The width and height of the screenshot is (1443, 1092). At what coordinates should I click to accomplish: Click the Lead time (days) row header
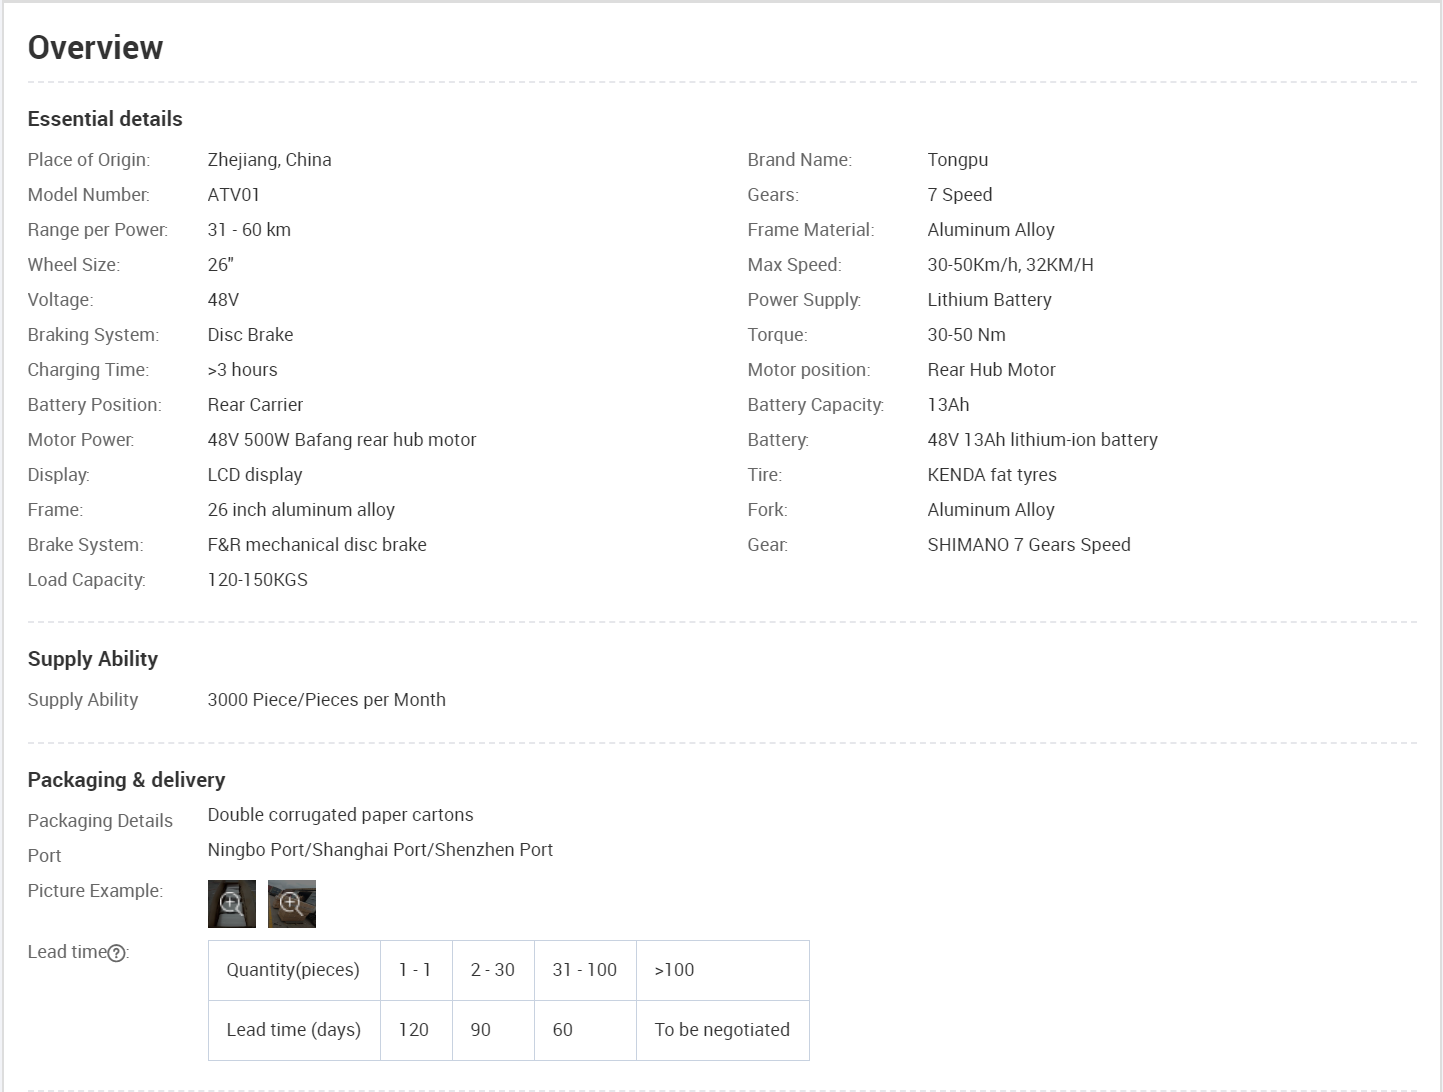293,1030
